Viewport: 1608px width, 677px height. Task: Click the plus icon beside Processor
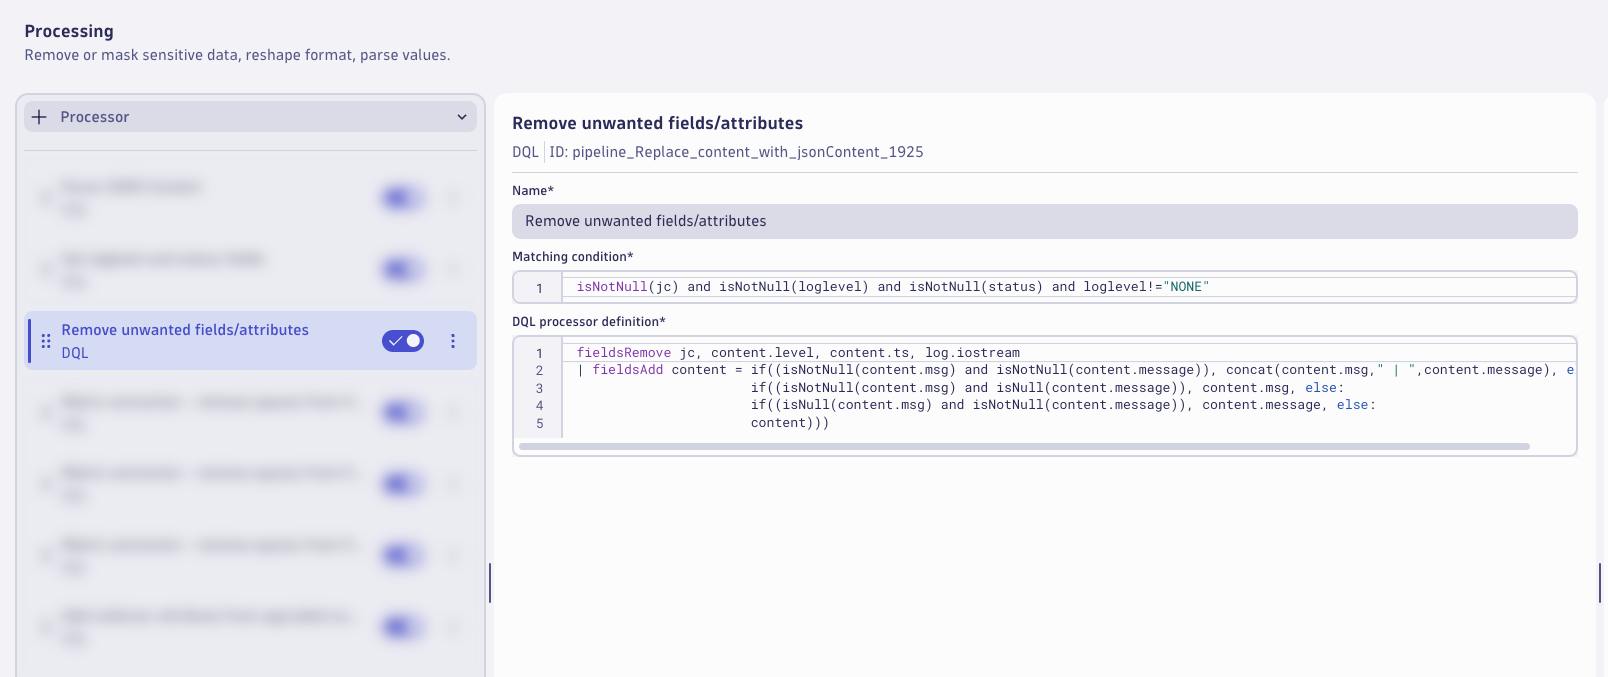point(39,117)
